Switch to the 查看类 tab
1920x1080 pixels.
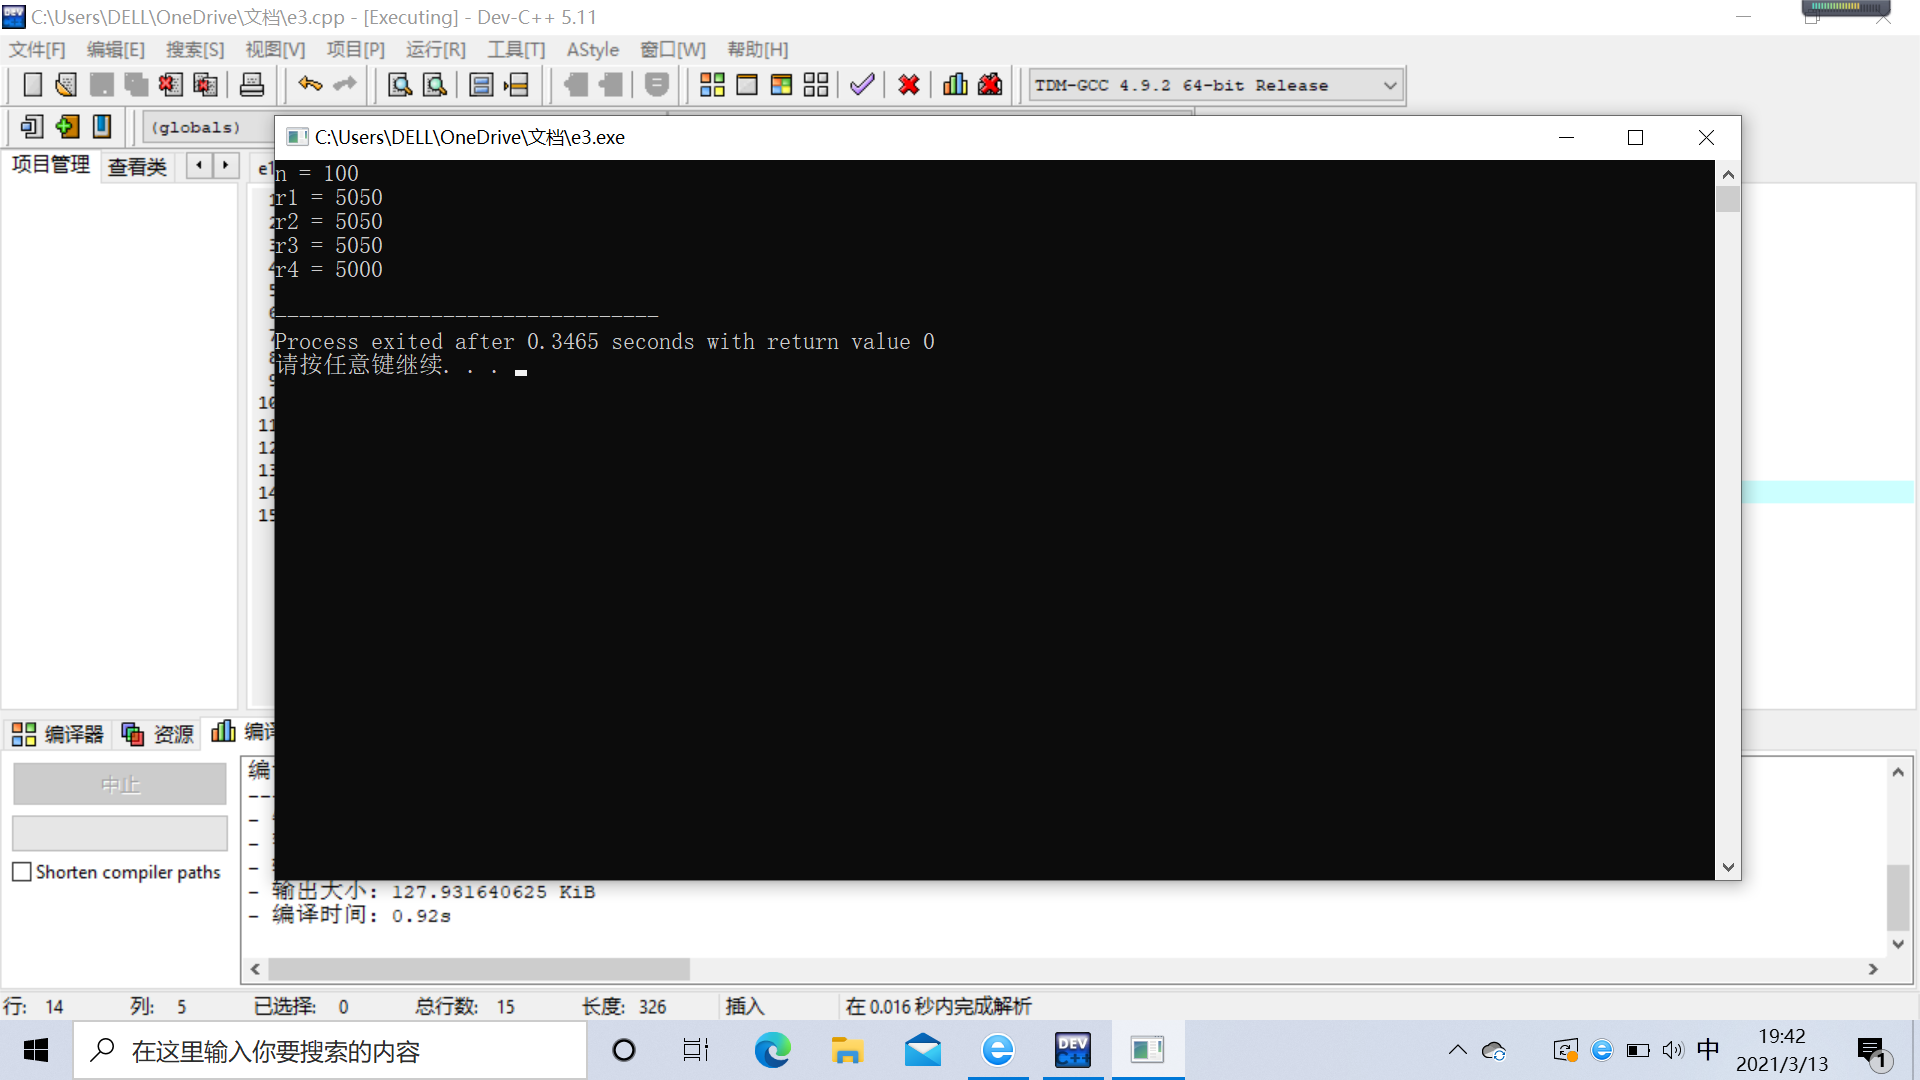tap(137, 167)
